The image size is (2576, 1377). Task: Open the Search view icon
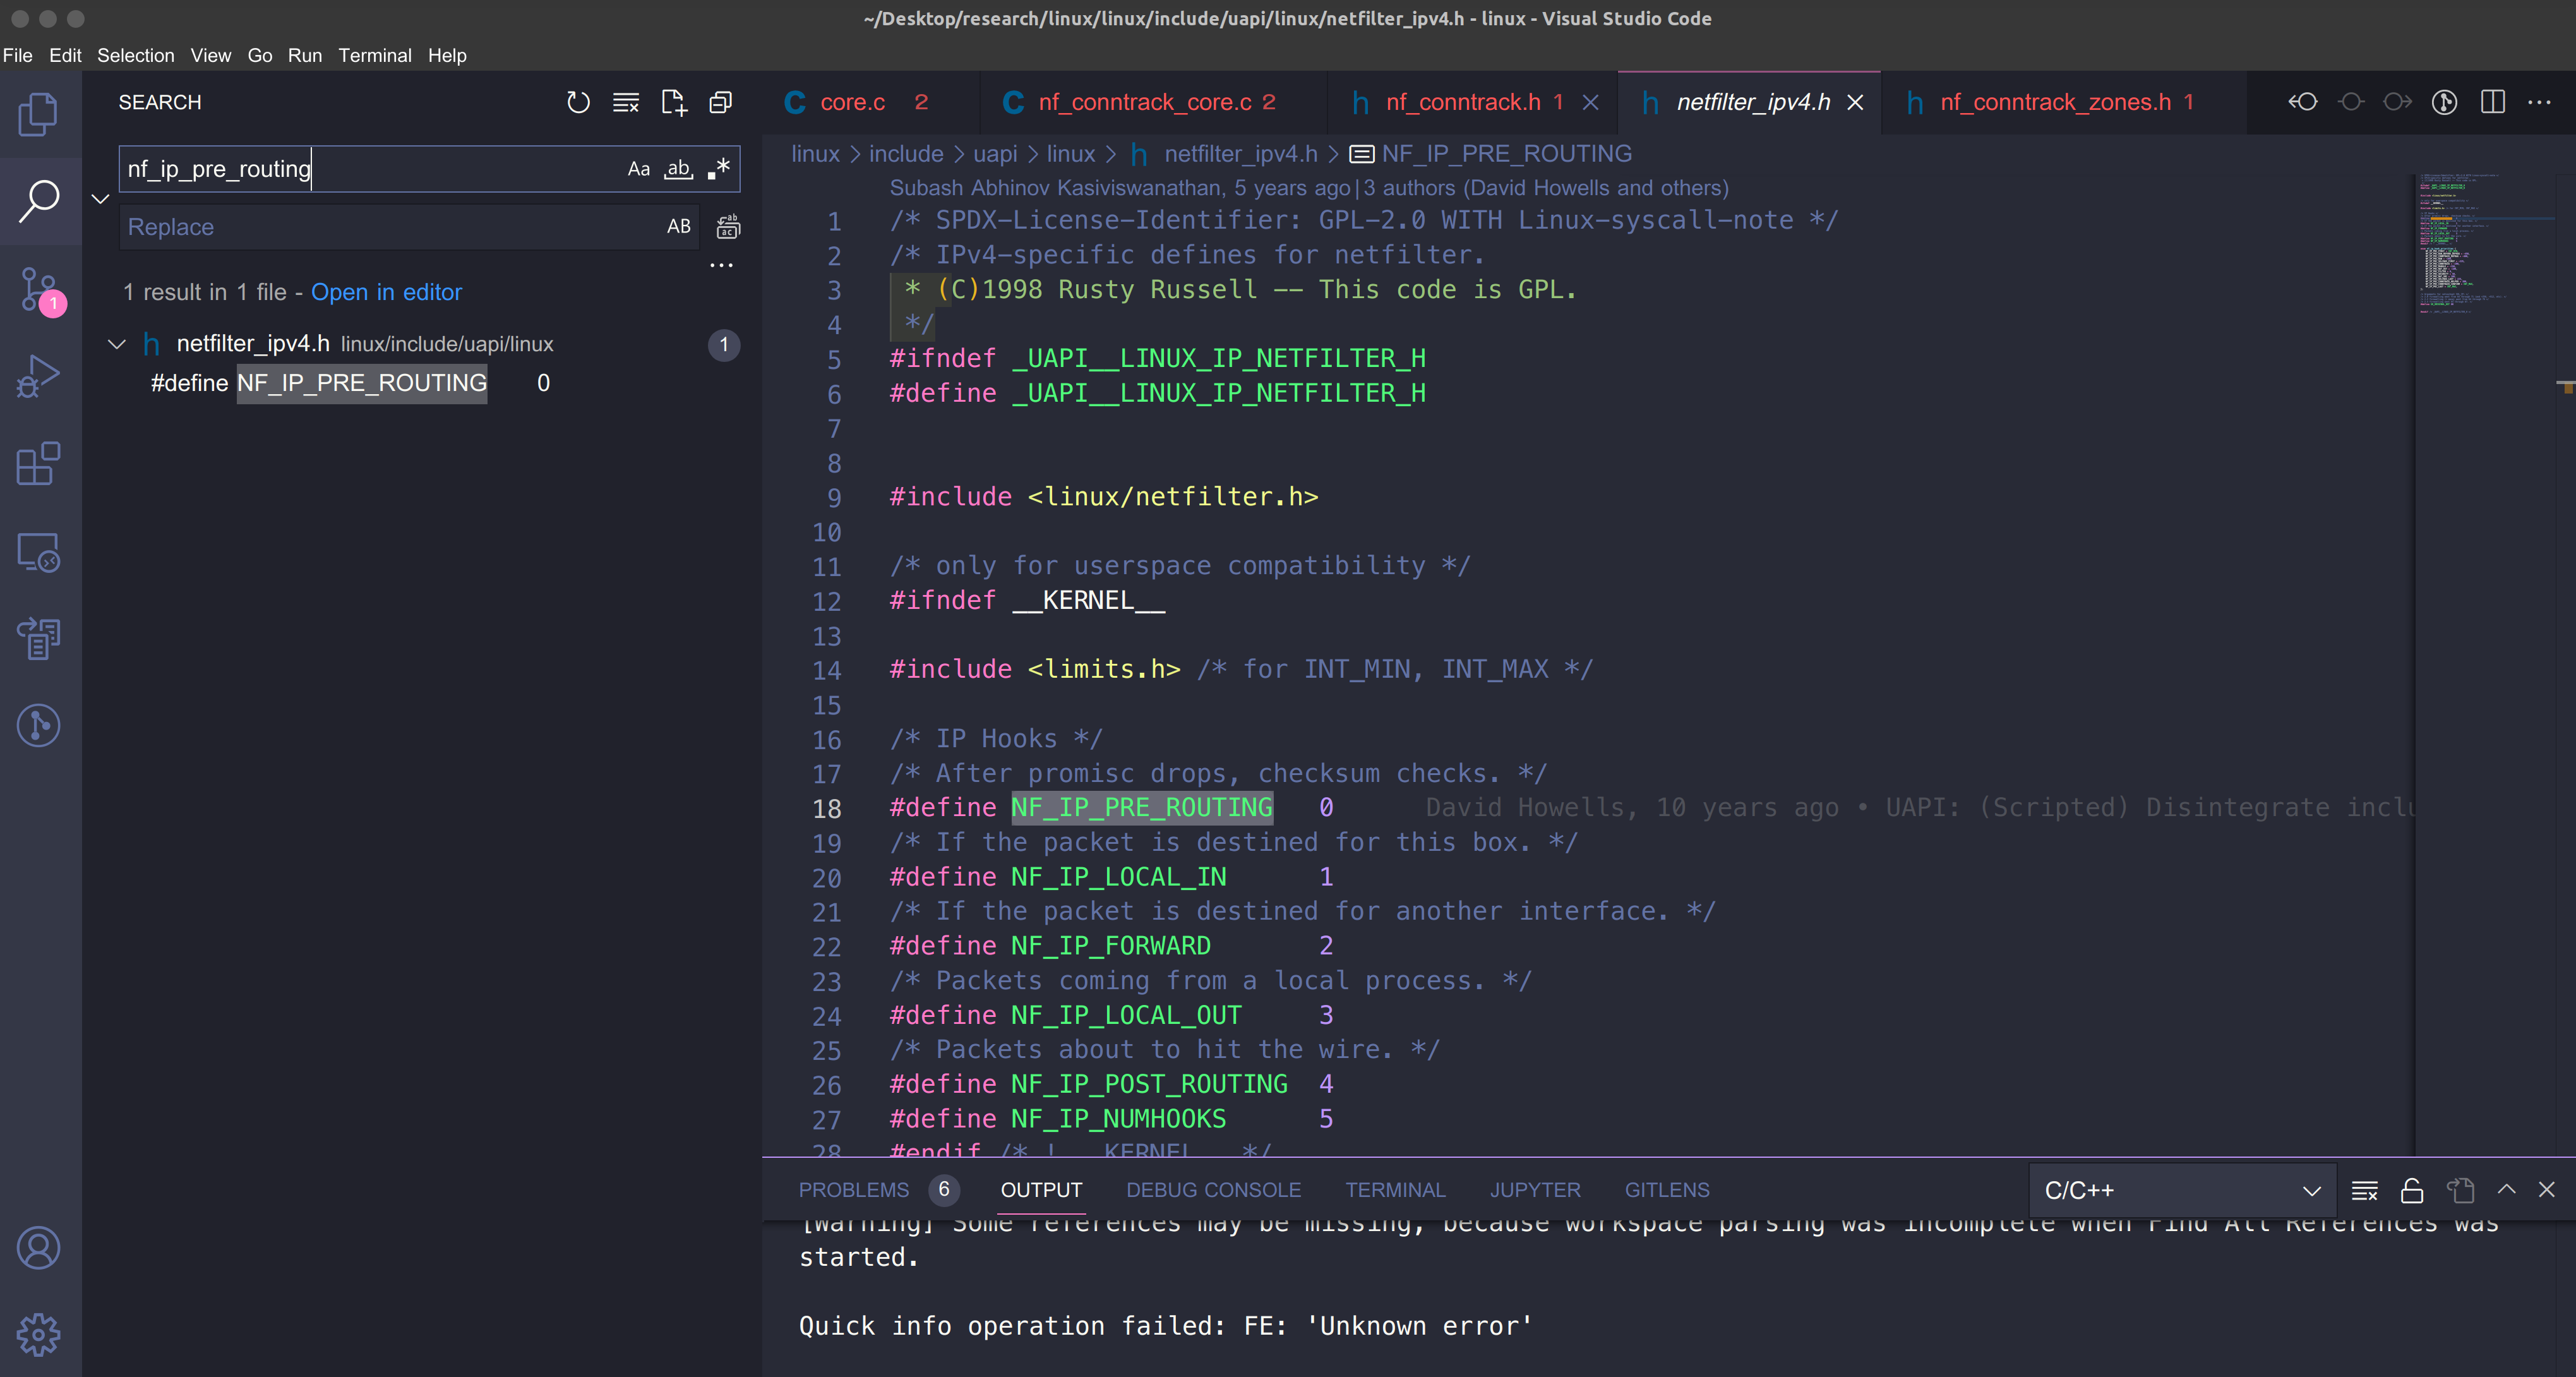tap(39, 201)
